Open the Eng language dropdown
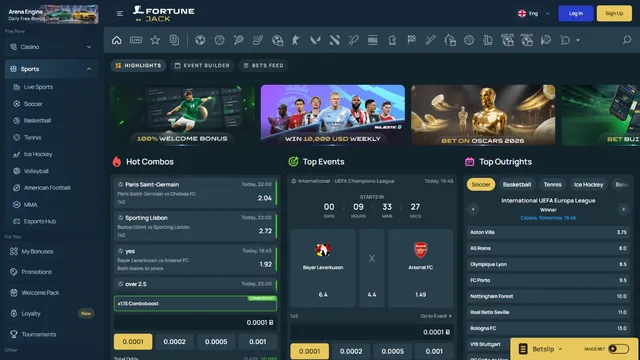640x360 pixels. tap(533, 13)
